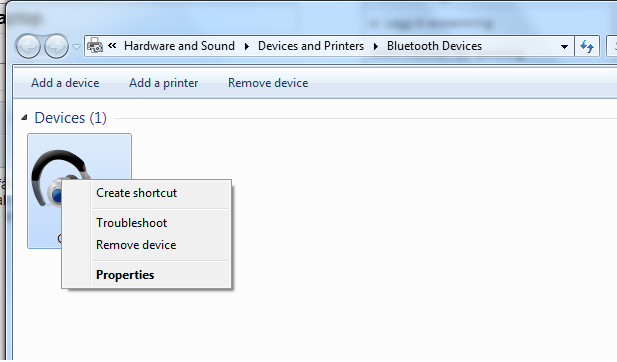Click Bluetooth Devices breadcrumb
Screen dimensions: 617x362
click(x=434, y=46)
